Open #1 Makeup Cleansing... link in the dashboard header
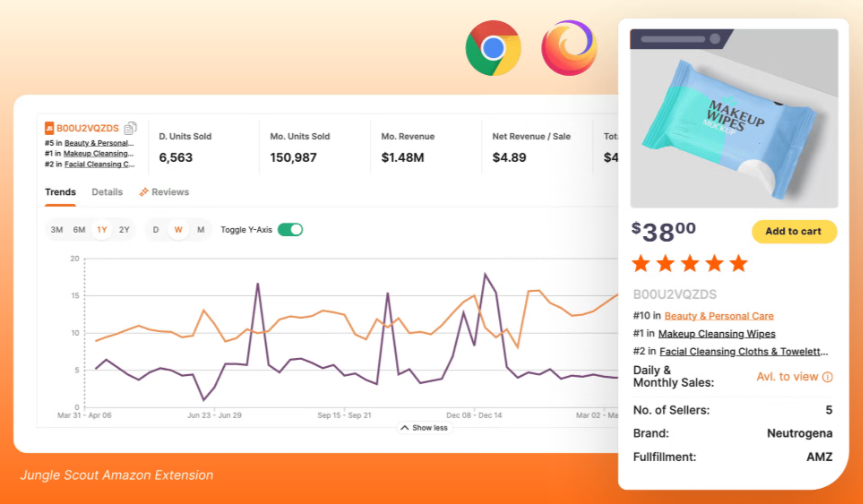 [x=98, y=154]
